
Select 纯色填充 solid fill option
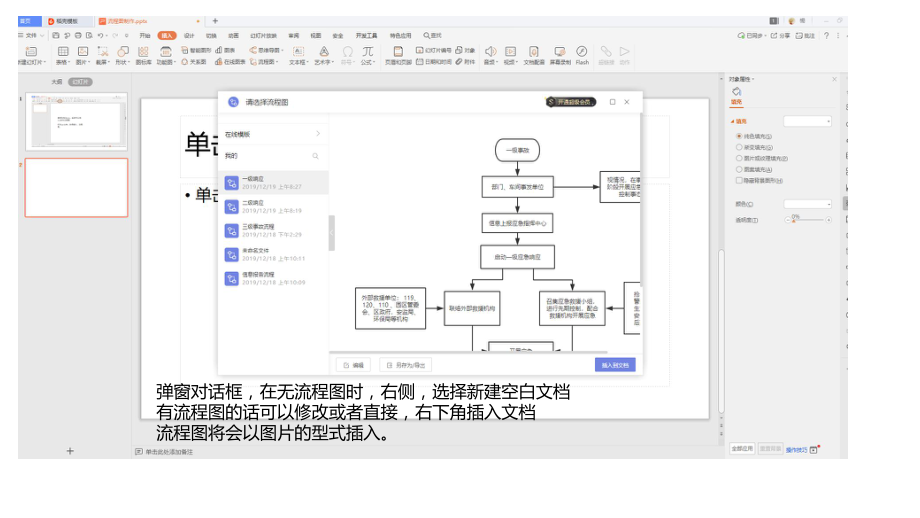click(755, 136)
